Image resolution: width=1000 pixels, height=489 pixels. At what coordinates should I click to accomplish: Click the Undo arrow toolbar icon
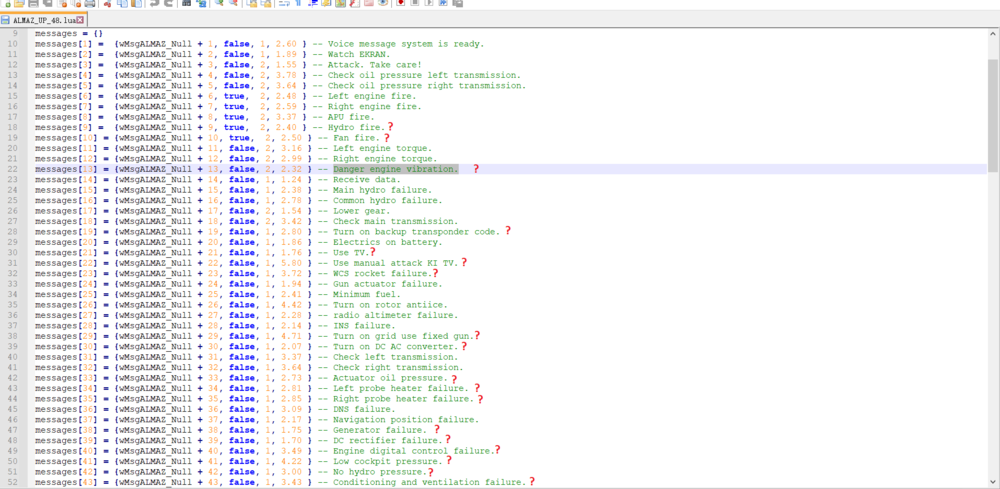(x=154, y=3)
